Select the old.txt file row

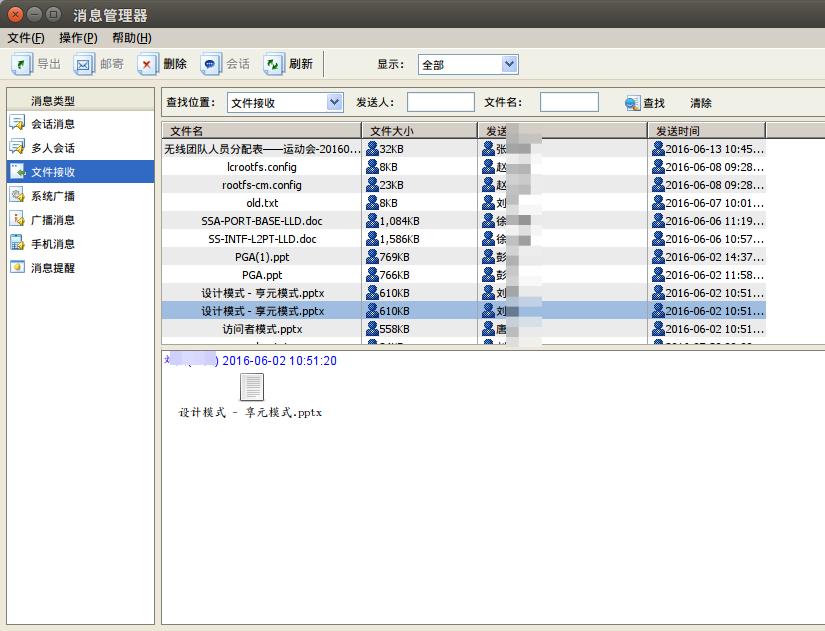[262, 203]
